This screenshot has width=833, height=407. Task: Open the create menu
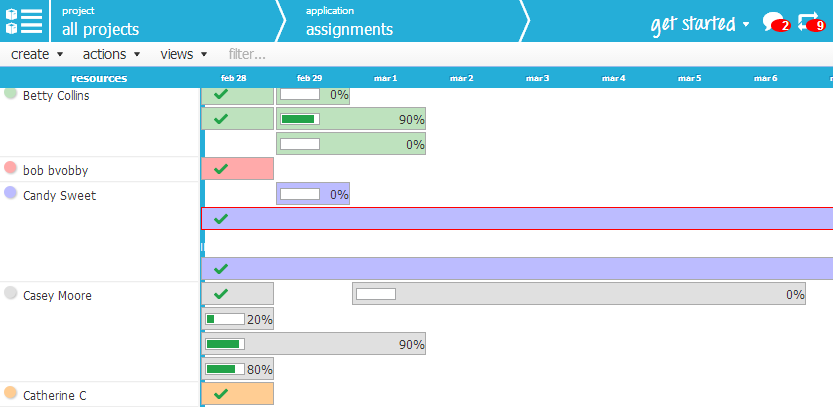(37, 54)
